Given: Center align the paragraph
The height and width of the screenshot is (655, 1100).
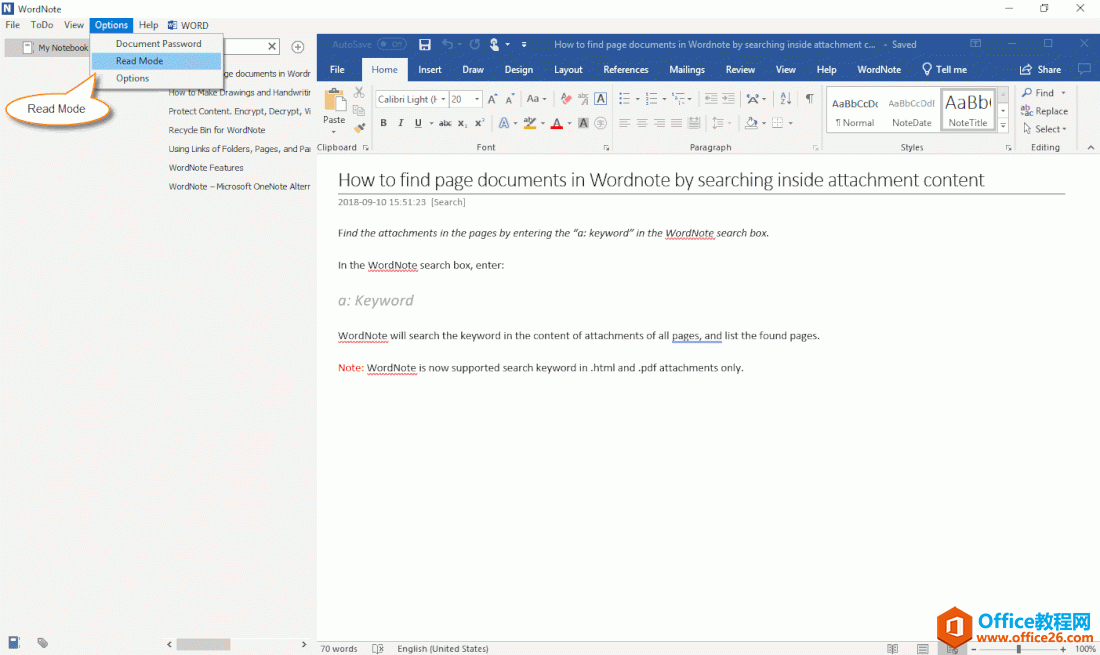Looking at the screenshot, I should tap(641, 123).
